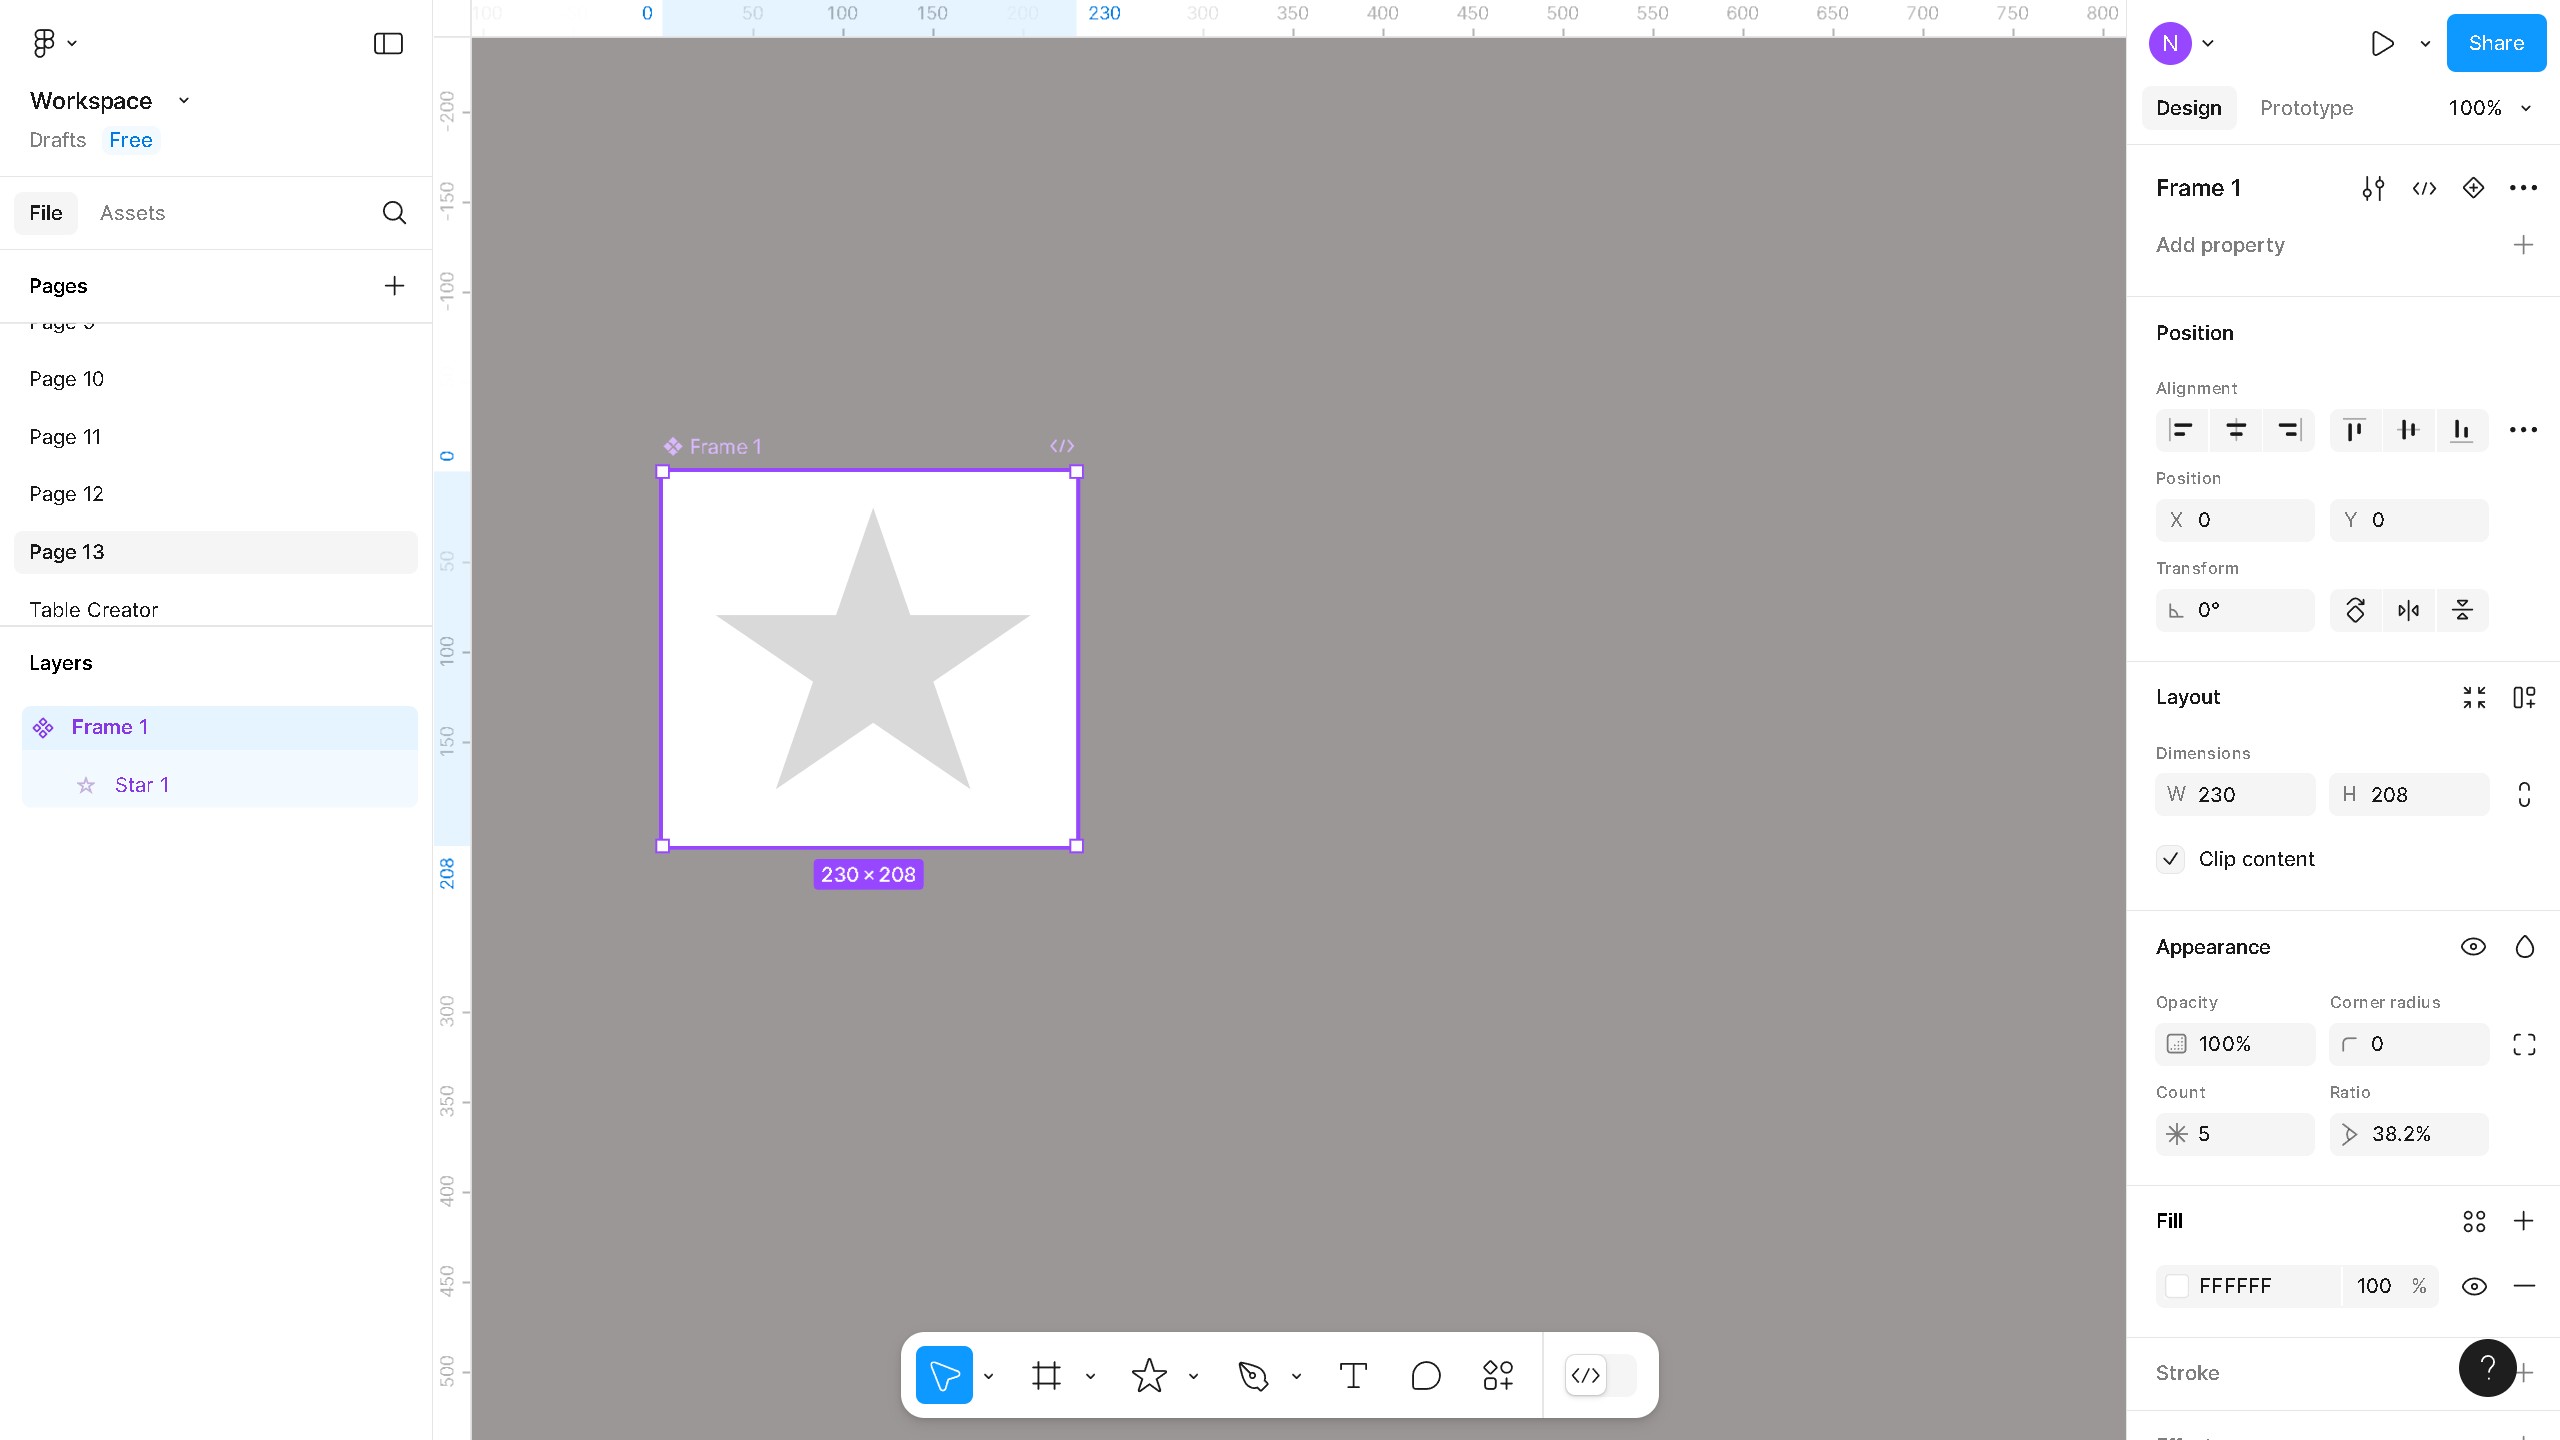Open the Move tool dropdown arrow
Screen dimensions: 2560x1440
coord(988,1375)
